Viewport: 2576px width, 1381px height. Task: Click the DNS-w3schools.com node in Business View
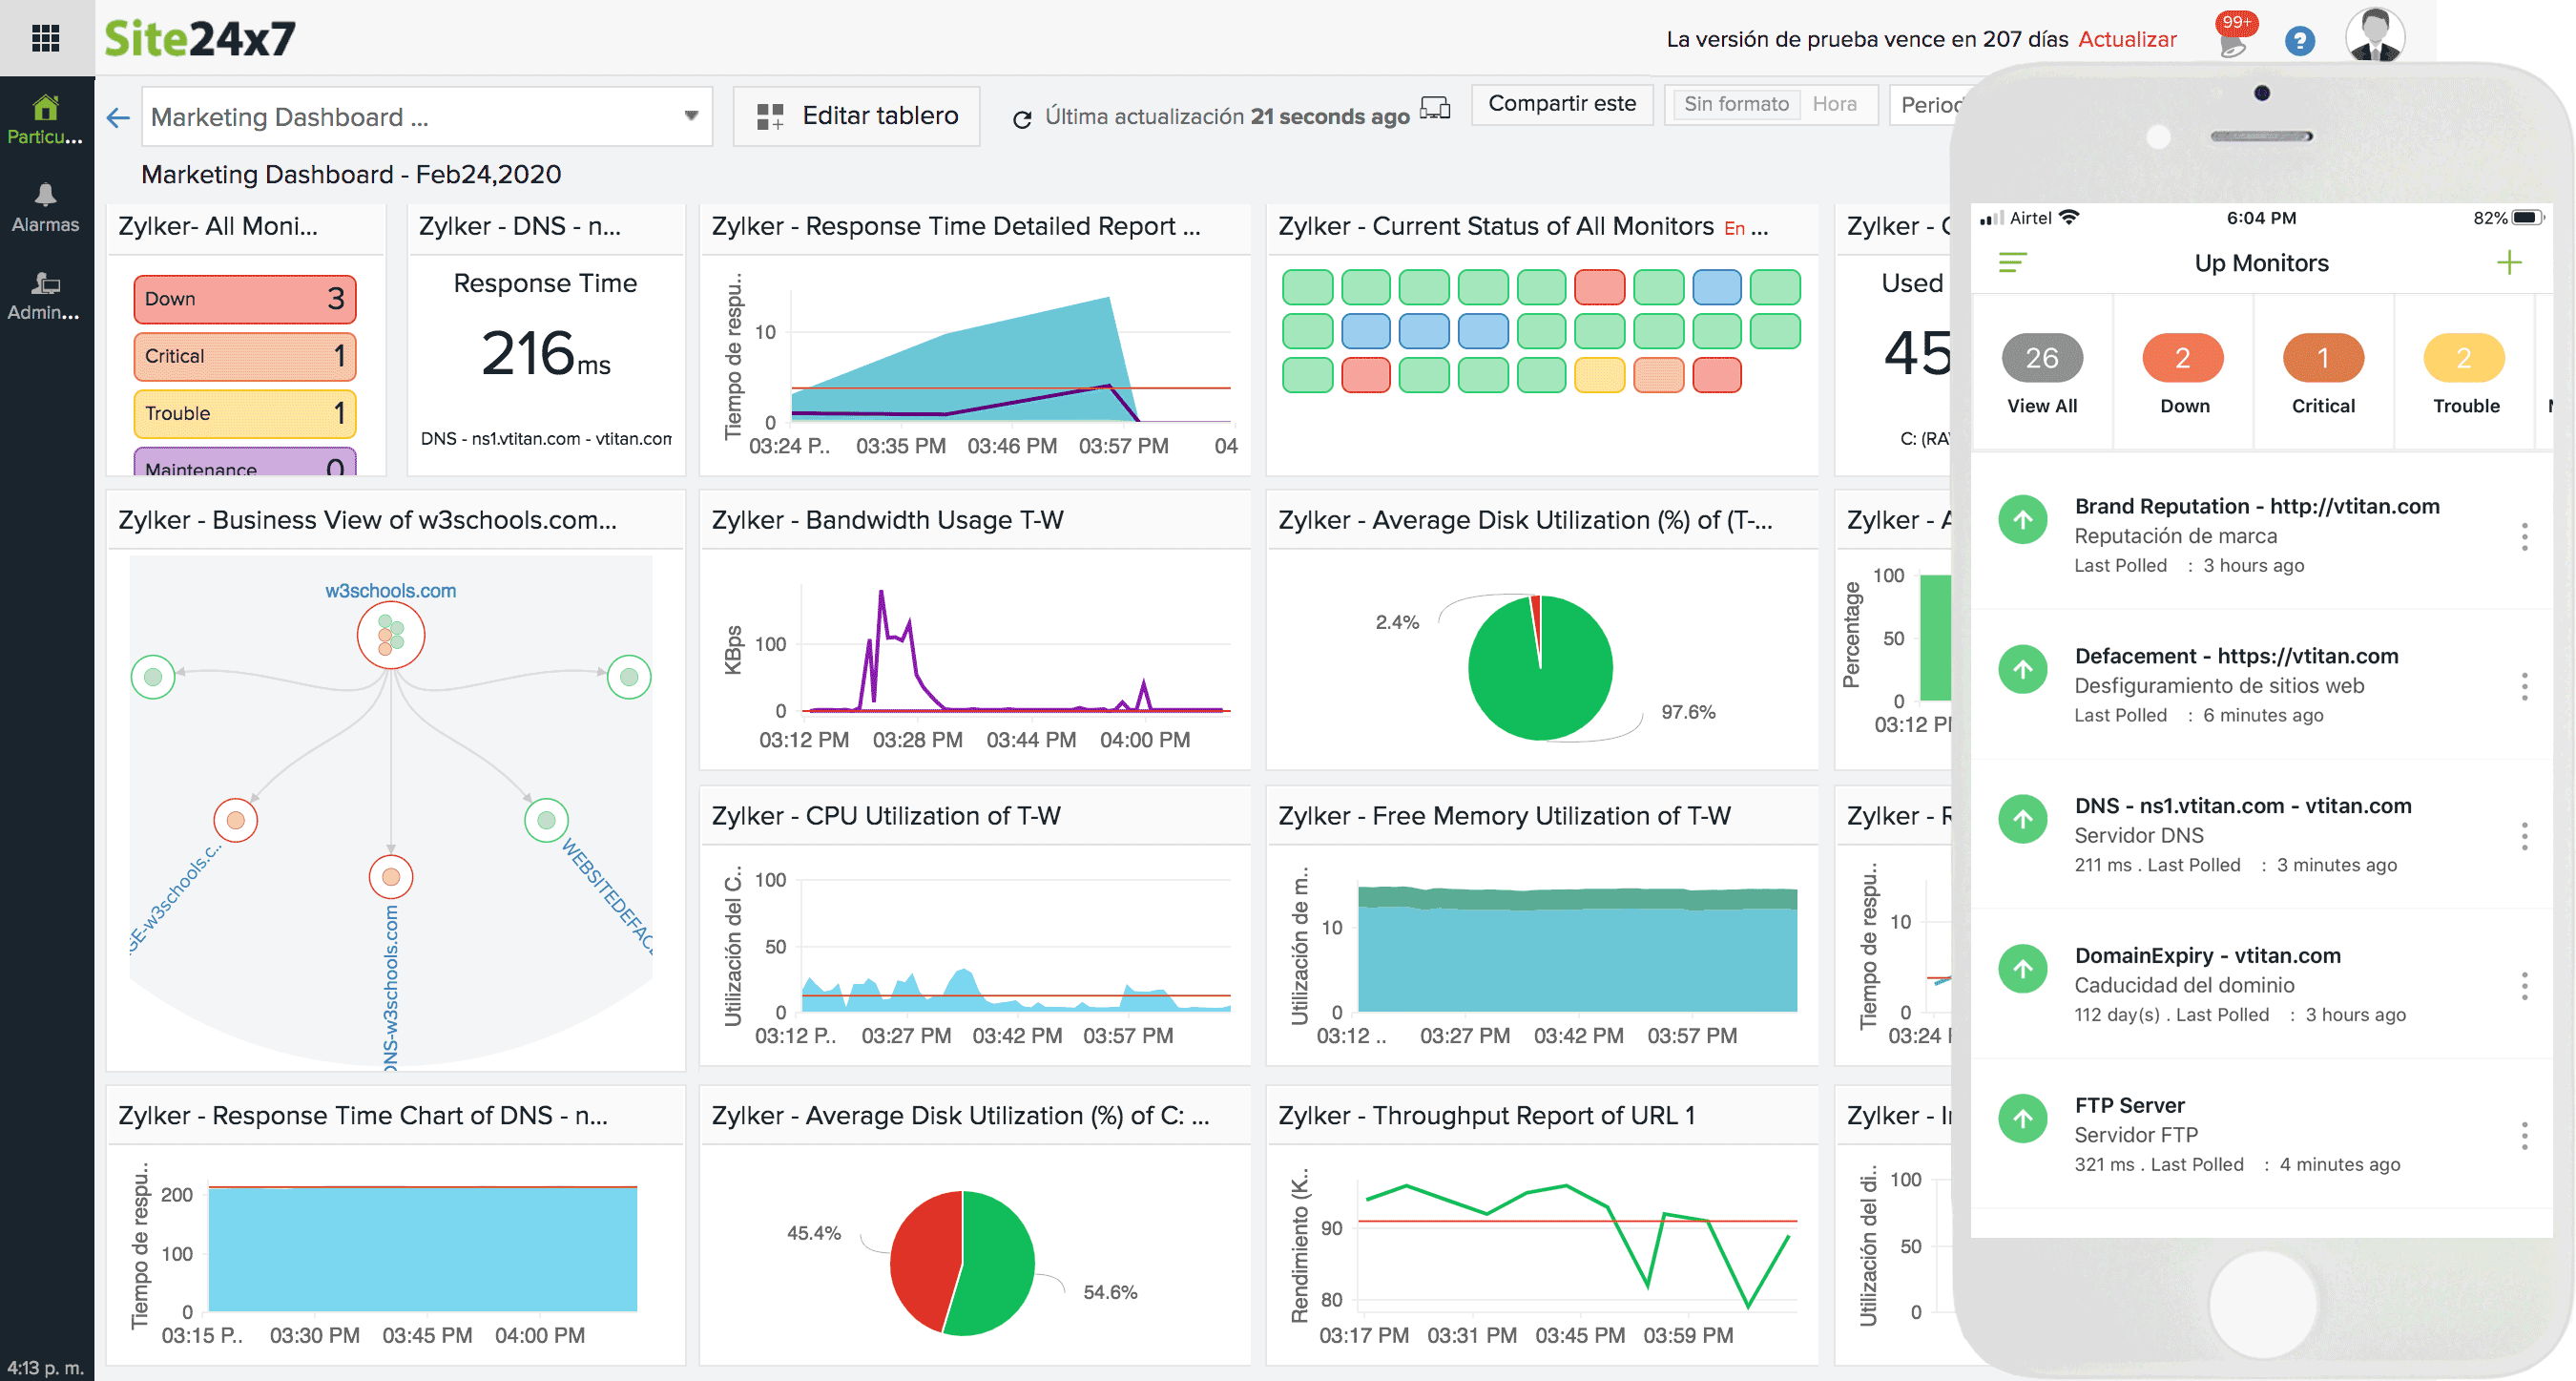[391, 877]
